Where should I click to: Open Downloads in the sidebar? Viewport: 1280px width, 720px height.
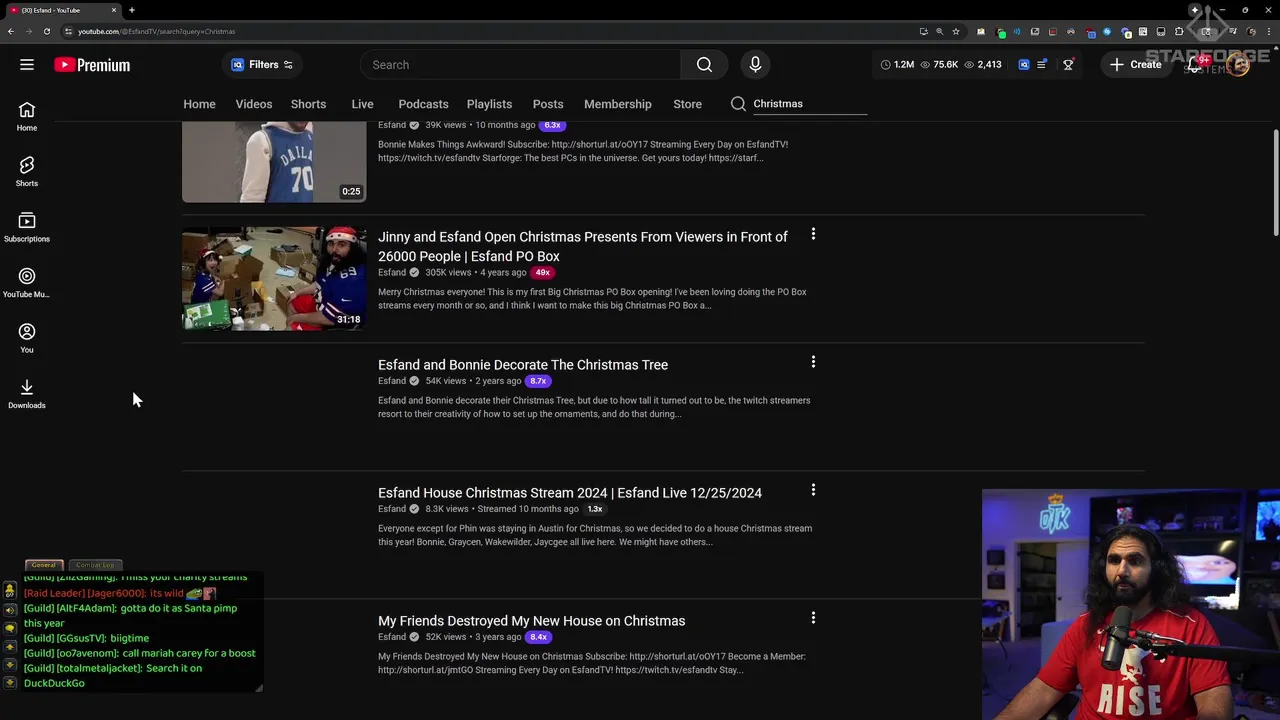[x=27, y=393]
